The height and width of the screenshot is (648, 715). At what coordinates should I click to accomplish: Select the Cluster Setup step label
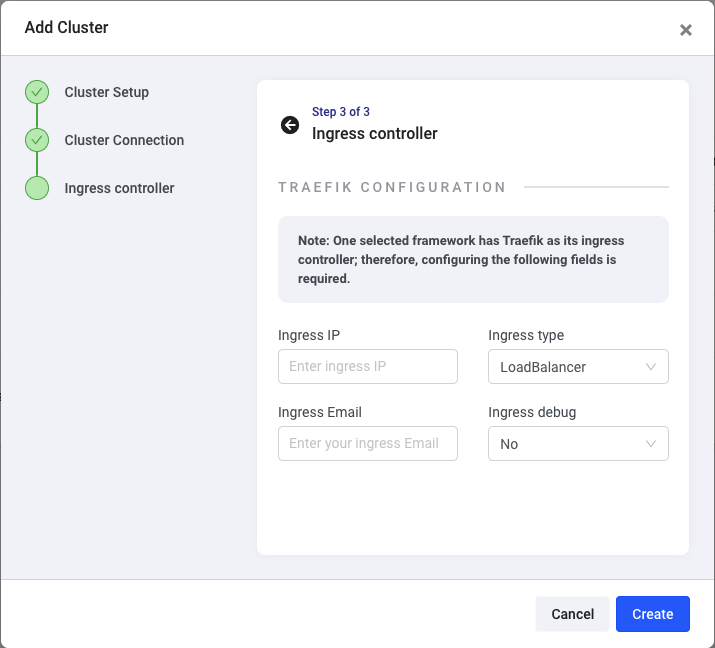tap(107, 92)
